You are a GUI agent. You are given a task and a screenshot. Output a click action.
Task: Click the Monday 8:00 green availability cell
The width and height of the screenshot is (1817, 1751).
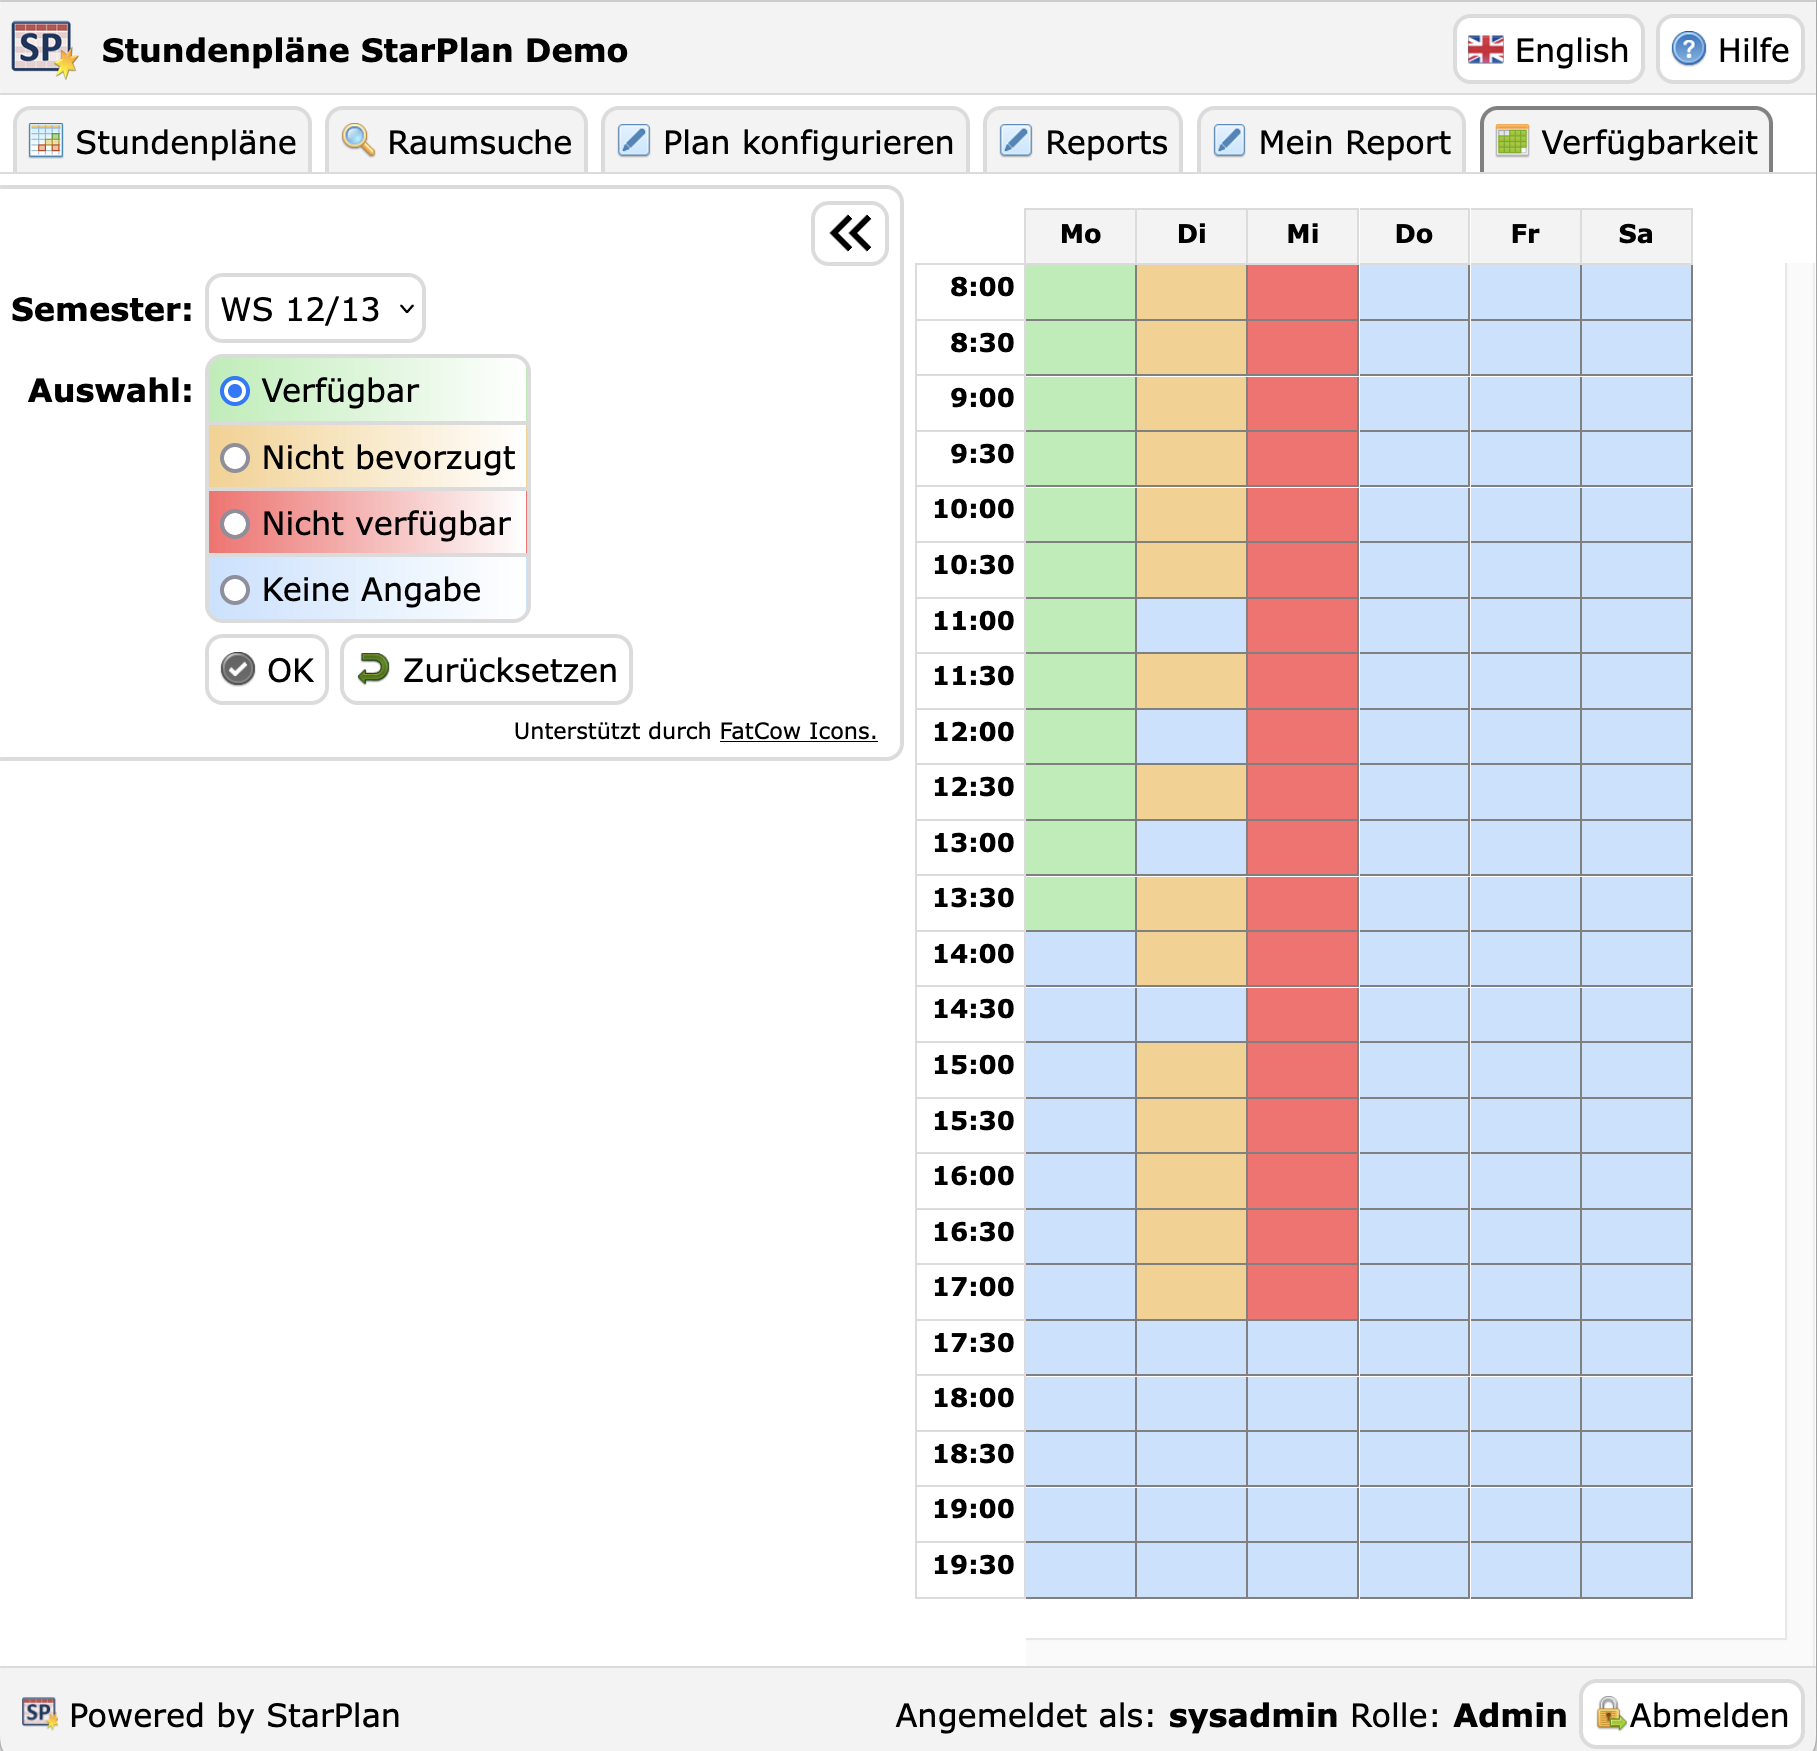tap(1080, 292)
